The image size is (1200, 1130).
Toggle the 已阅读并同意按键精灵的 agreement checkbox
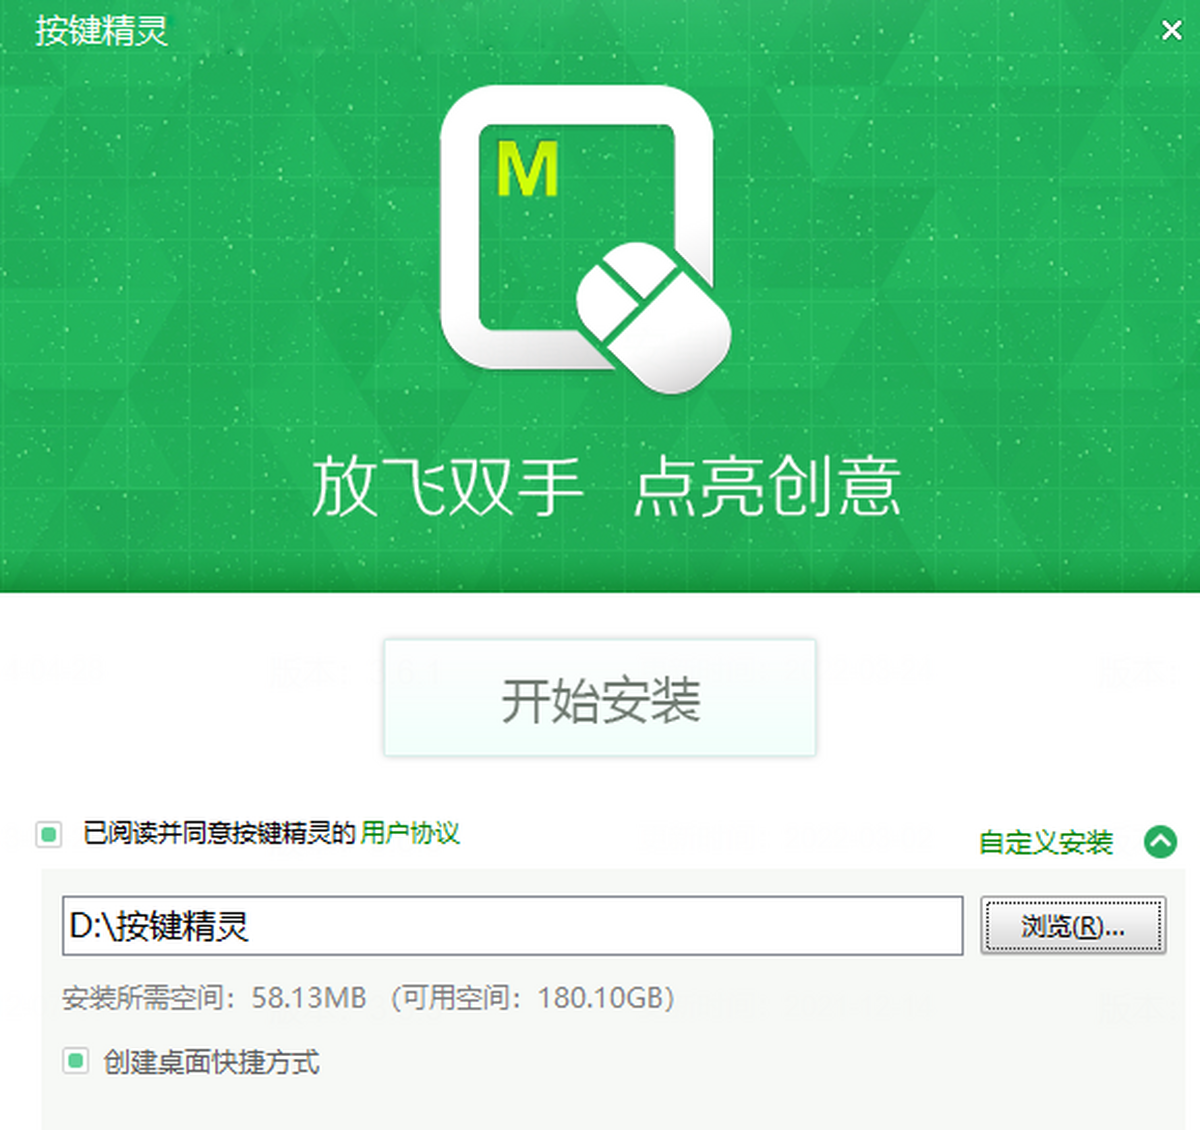(49, 834)
